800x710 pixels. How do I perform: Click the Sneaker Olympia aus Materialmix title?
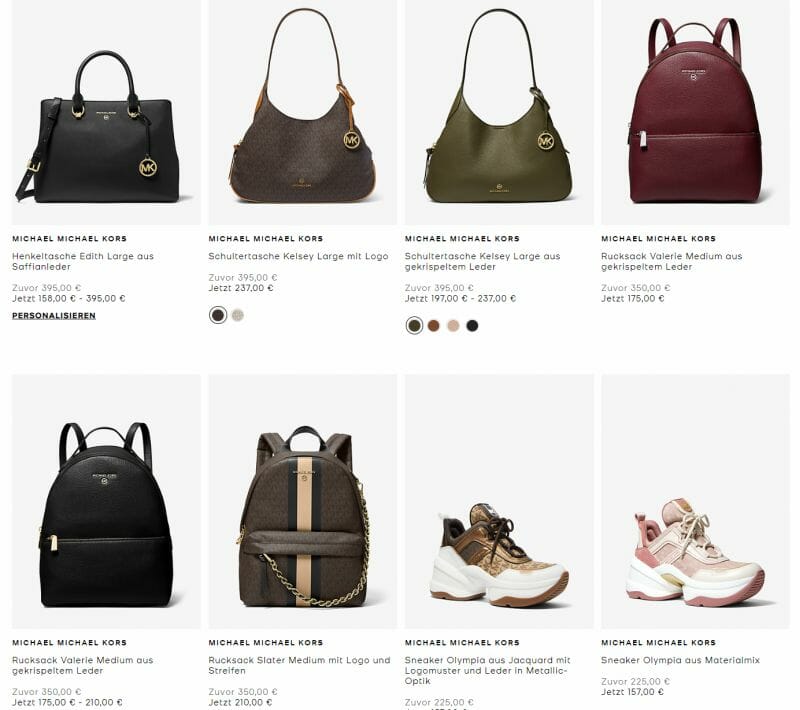[x=681, y=660]
